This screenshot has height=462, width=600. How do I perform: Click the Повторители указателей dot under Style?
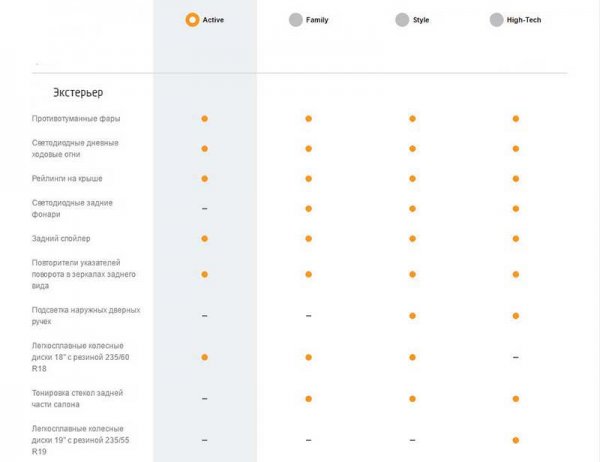[412, 274]
